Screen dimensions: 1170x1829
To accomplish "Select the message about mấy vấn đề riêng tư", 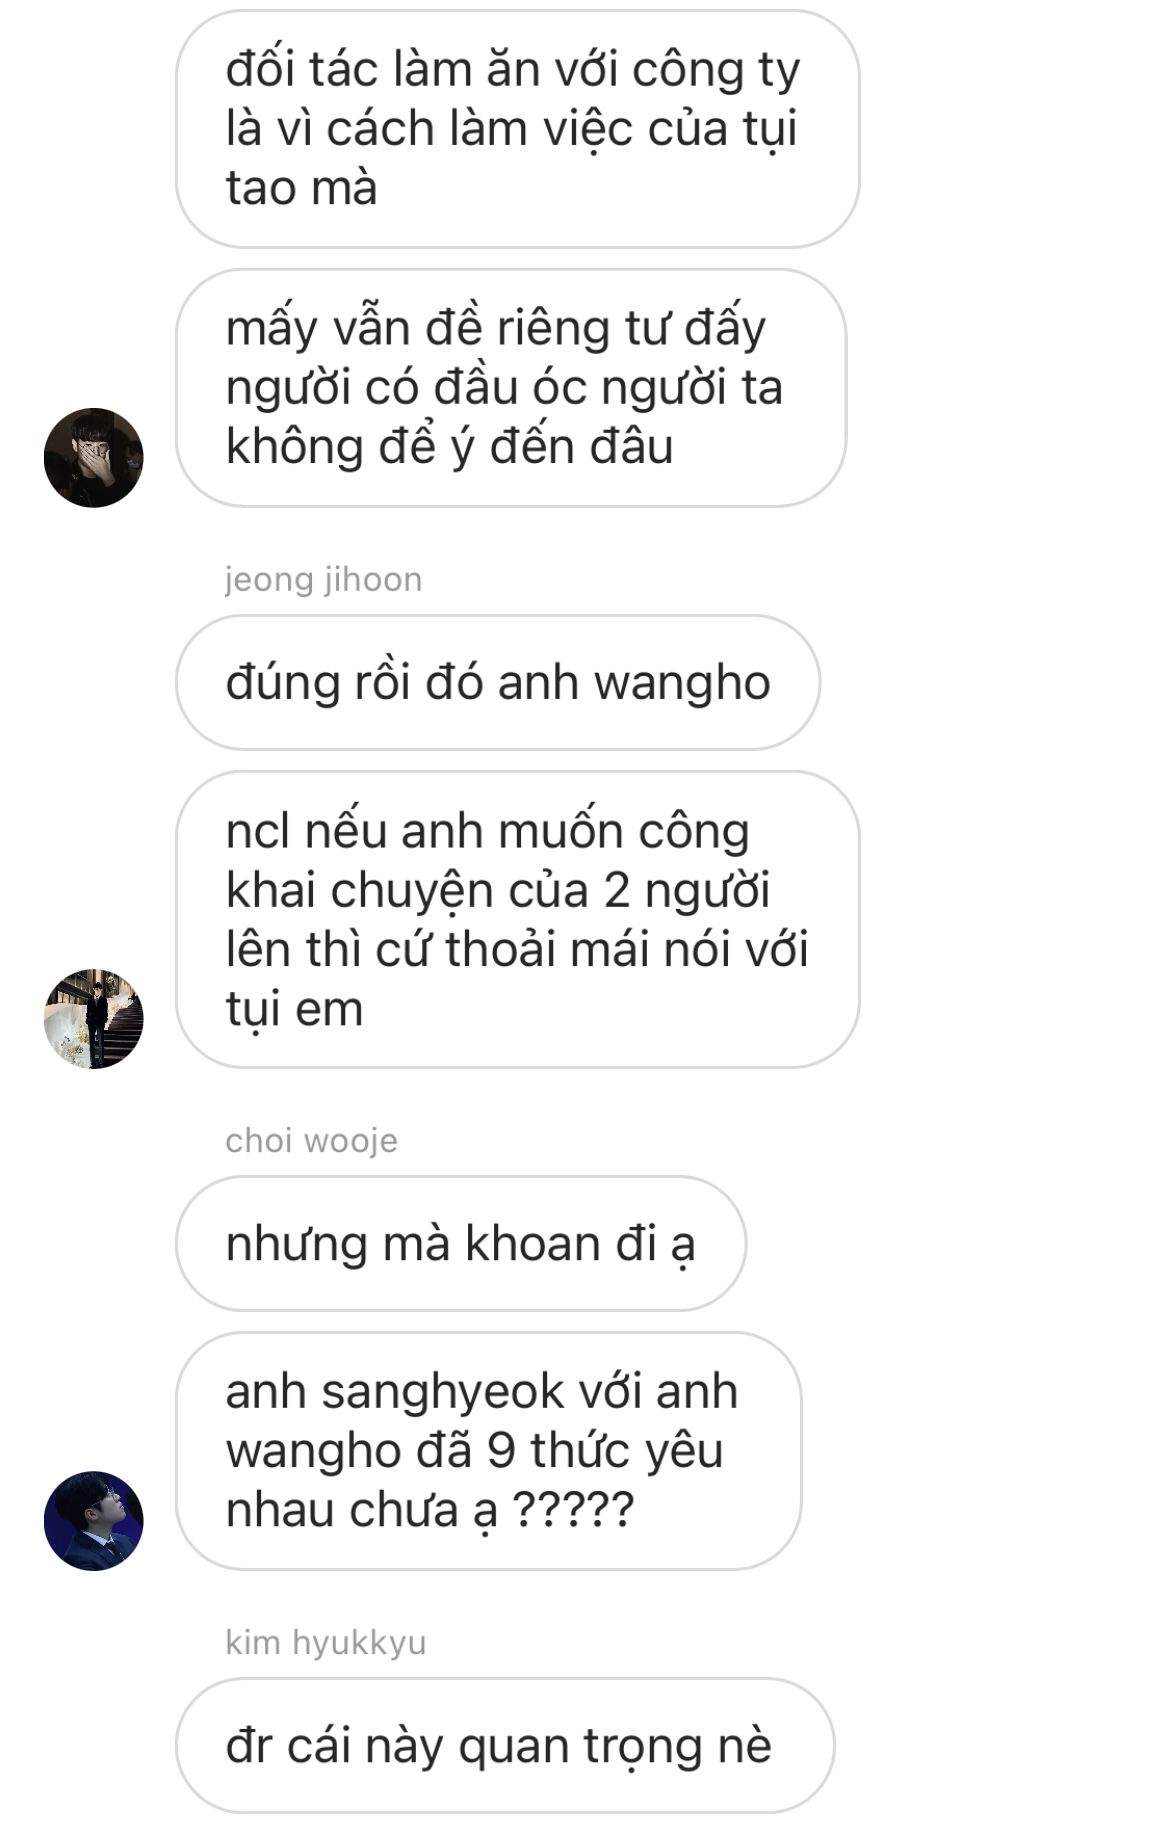I will pos(511,387).
